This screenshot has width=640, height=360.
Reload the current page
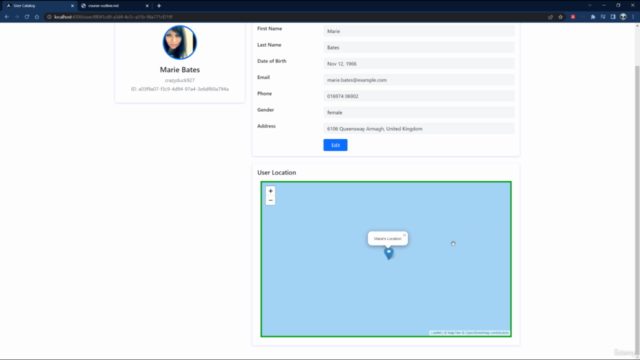tap(27, 17)
